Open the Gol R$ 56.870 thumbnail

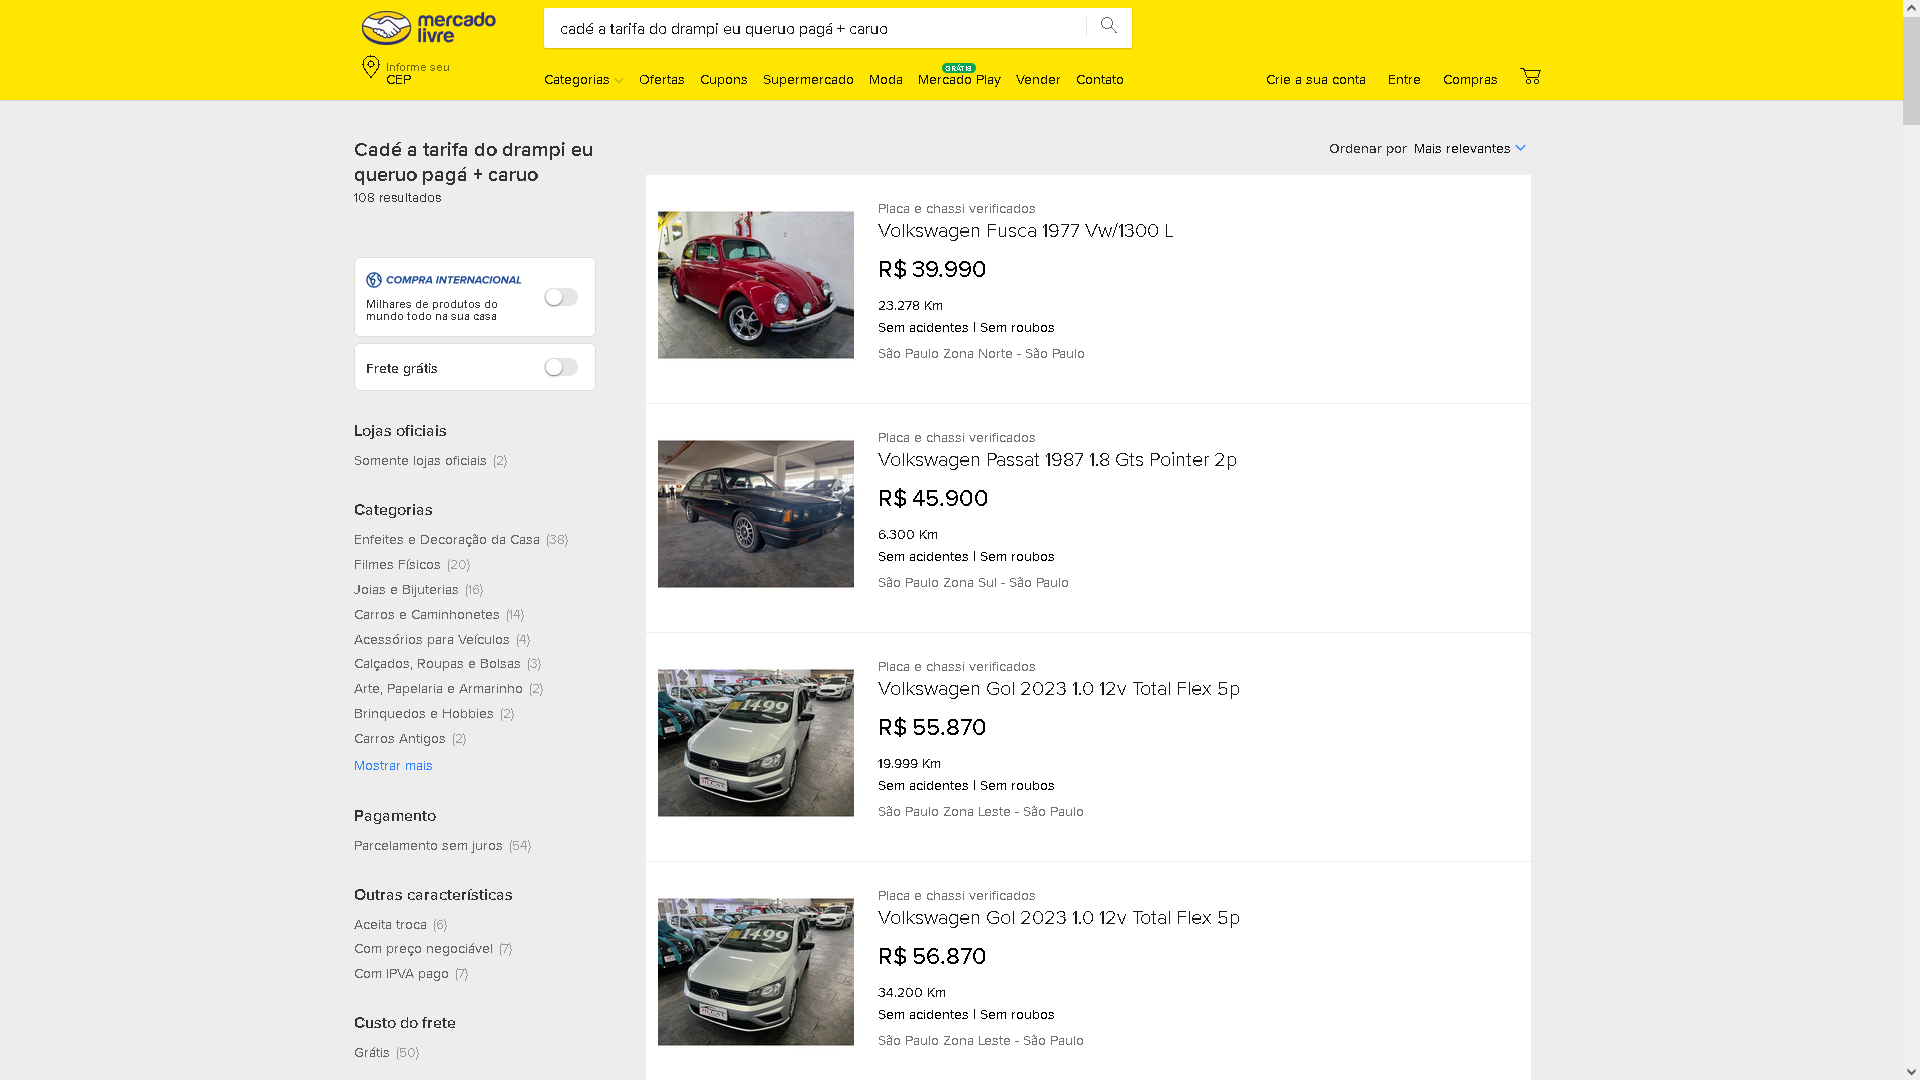(x=756, y=972)
